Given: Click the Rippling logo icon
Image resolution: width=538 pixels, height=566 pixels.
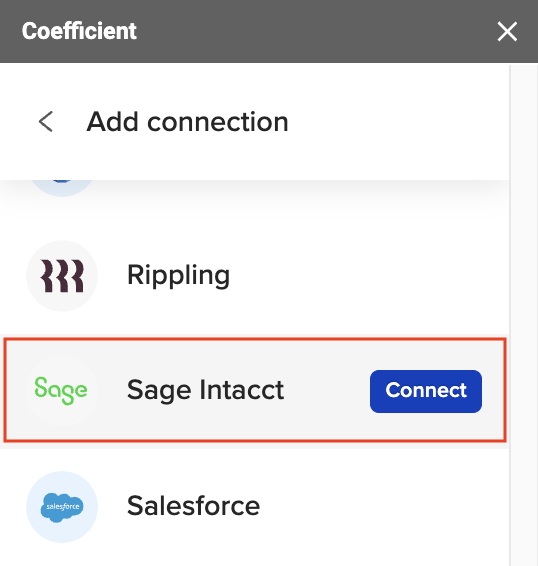Looking at the screenshot, I should pyautogui.click(x=62, y=276).
